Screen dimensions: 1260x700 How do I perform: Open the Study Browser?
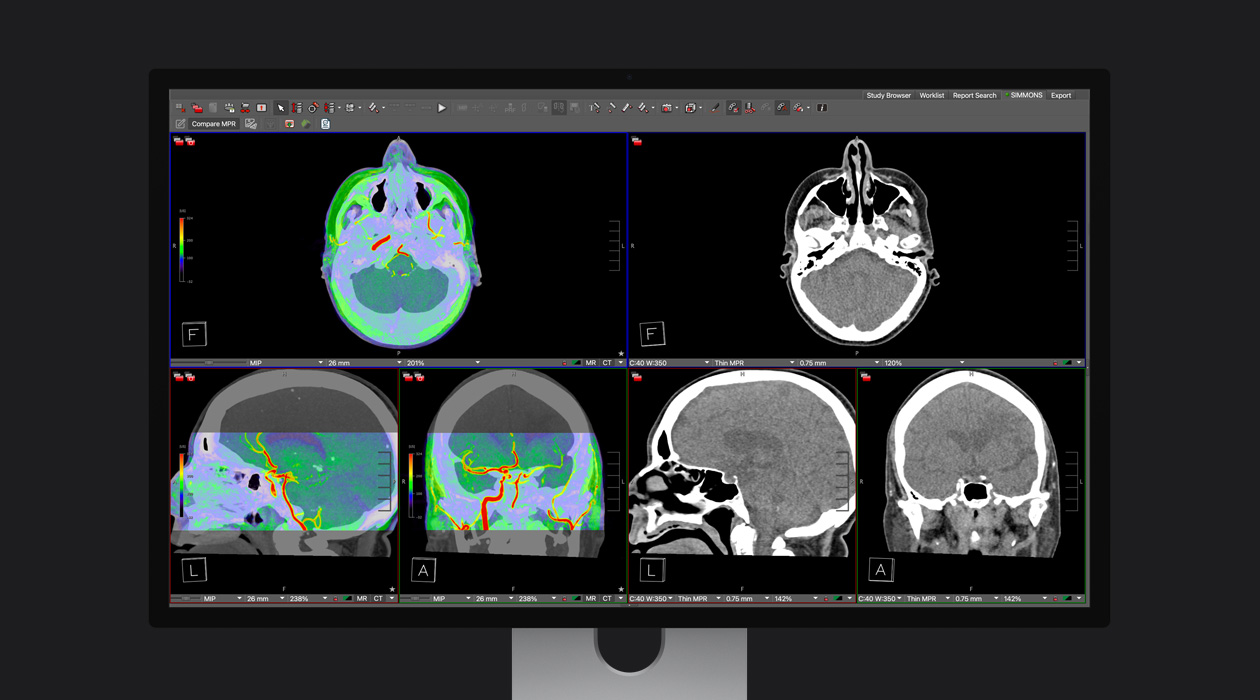tap(888, 95)
